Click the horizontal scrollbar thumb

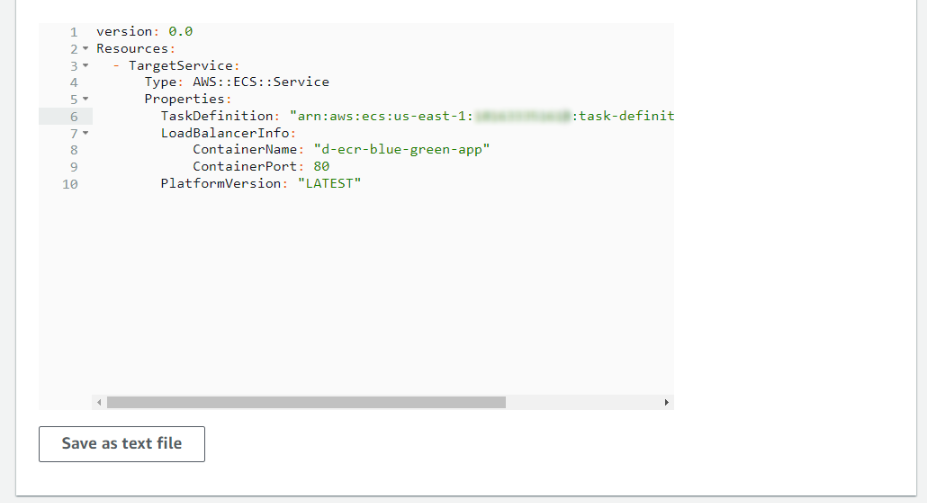[x=305, y=402]
